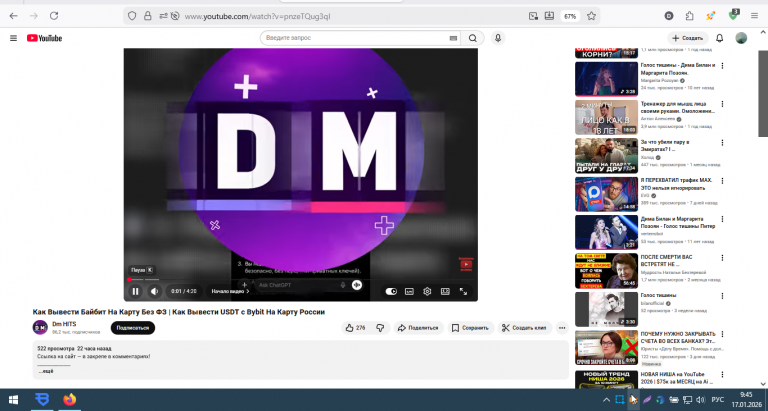Click the magnifying glass search button
The image size is (768, 411).
click(x=473, y=38)
